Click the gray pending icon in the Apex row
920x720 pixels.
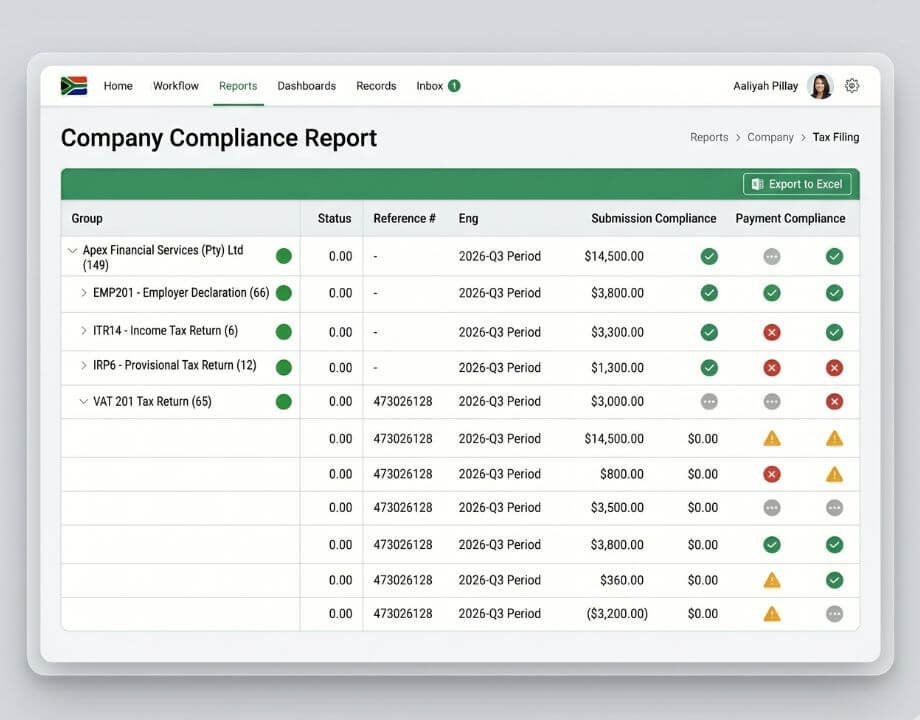point(772,256)
